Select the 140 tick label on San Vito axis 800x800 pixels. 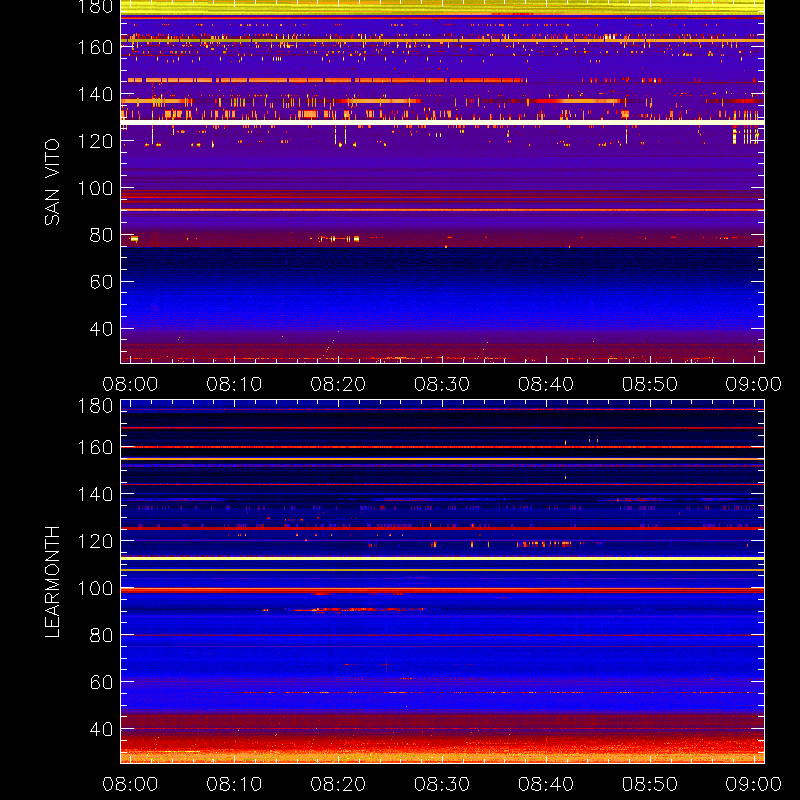[95, 94]
